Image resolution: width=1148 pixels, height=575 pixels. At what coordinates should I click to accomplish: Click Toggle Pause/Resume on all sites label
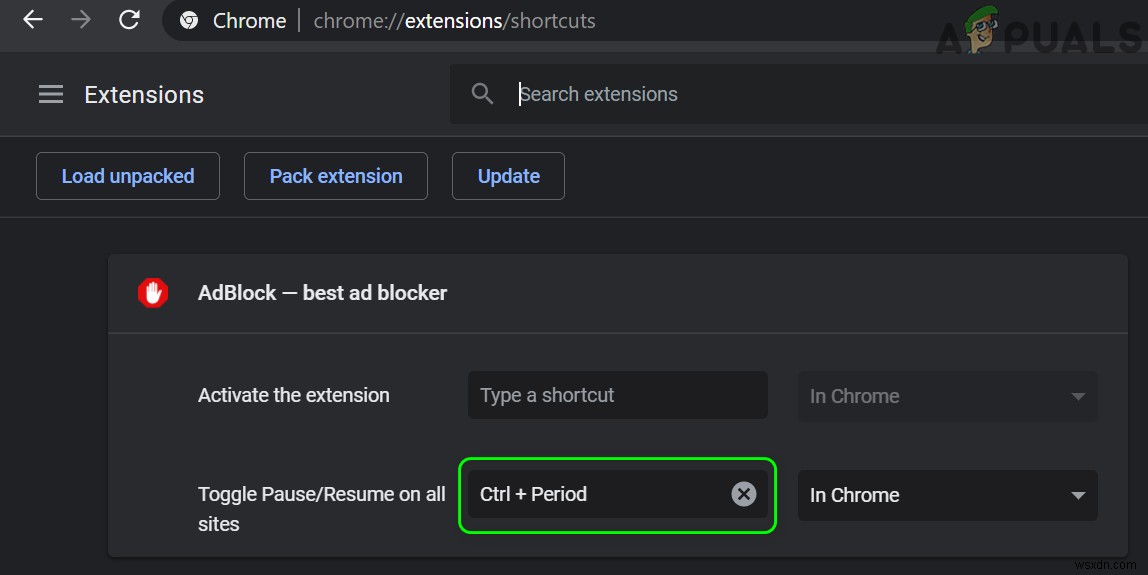pos(321,509)
